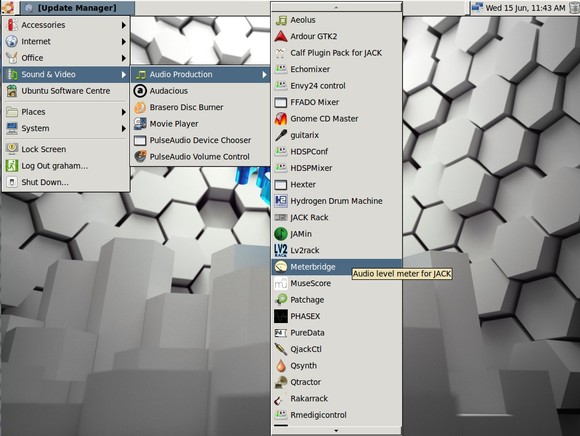Expand the Audio Production submenu arrow

(264, 75)
